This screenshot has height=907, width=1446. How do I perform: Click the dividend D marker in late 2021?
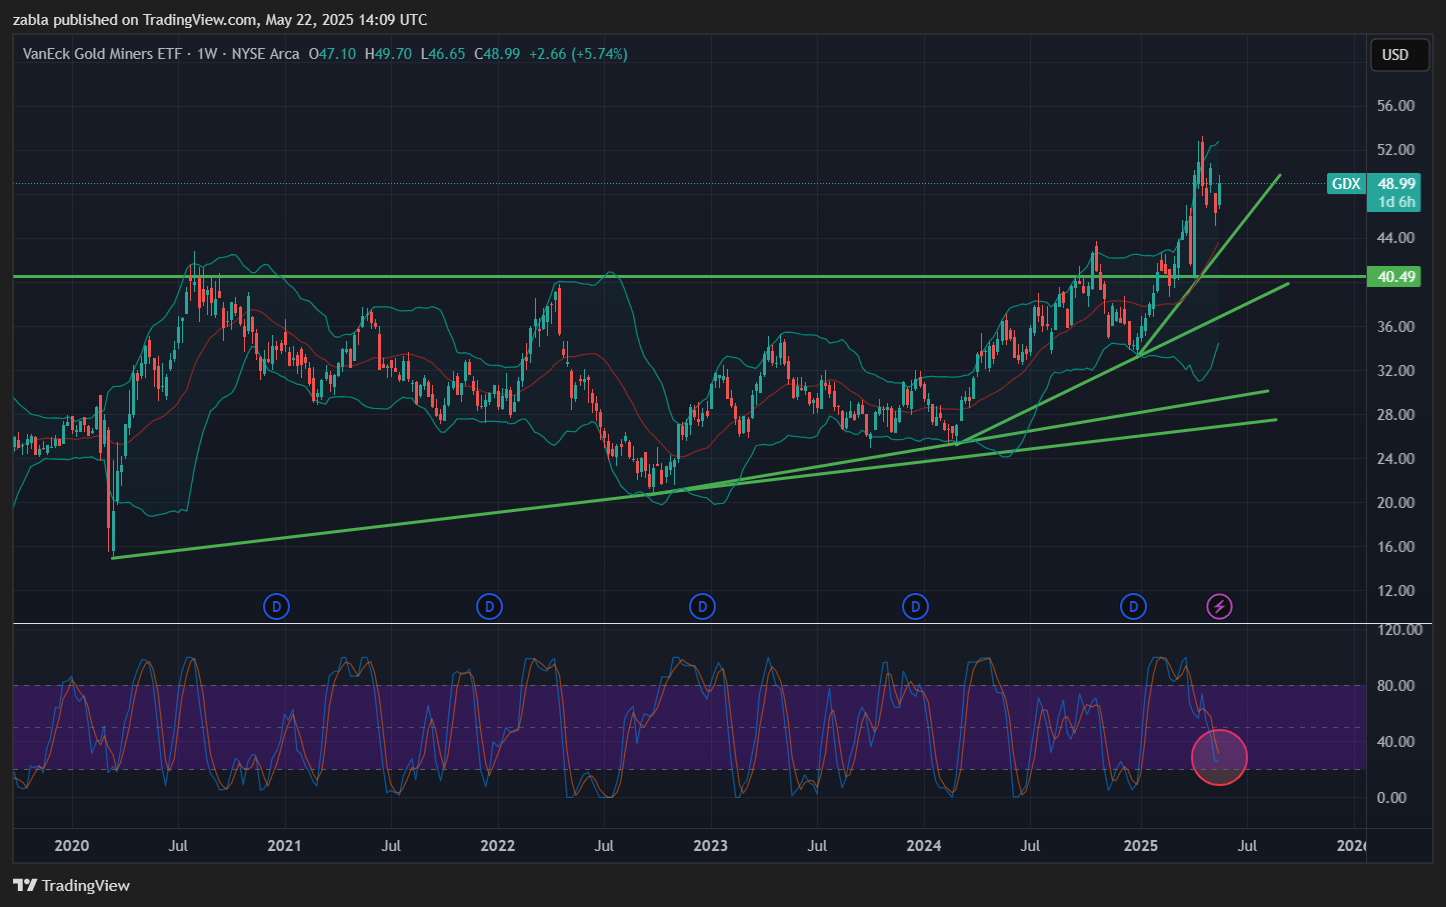click(x=489, y=606)
